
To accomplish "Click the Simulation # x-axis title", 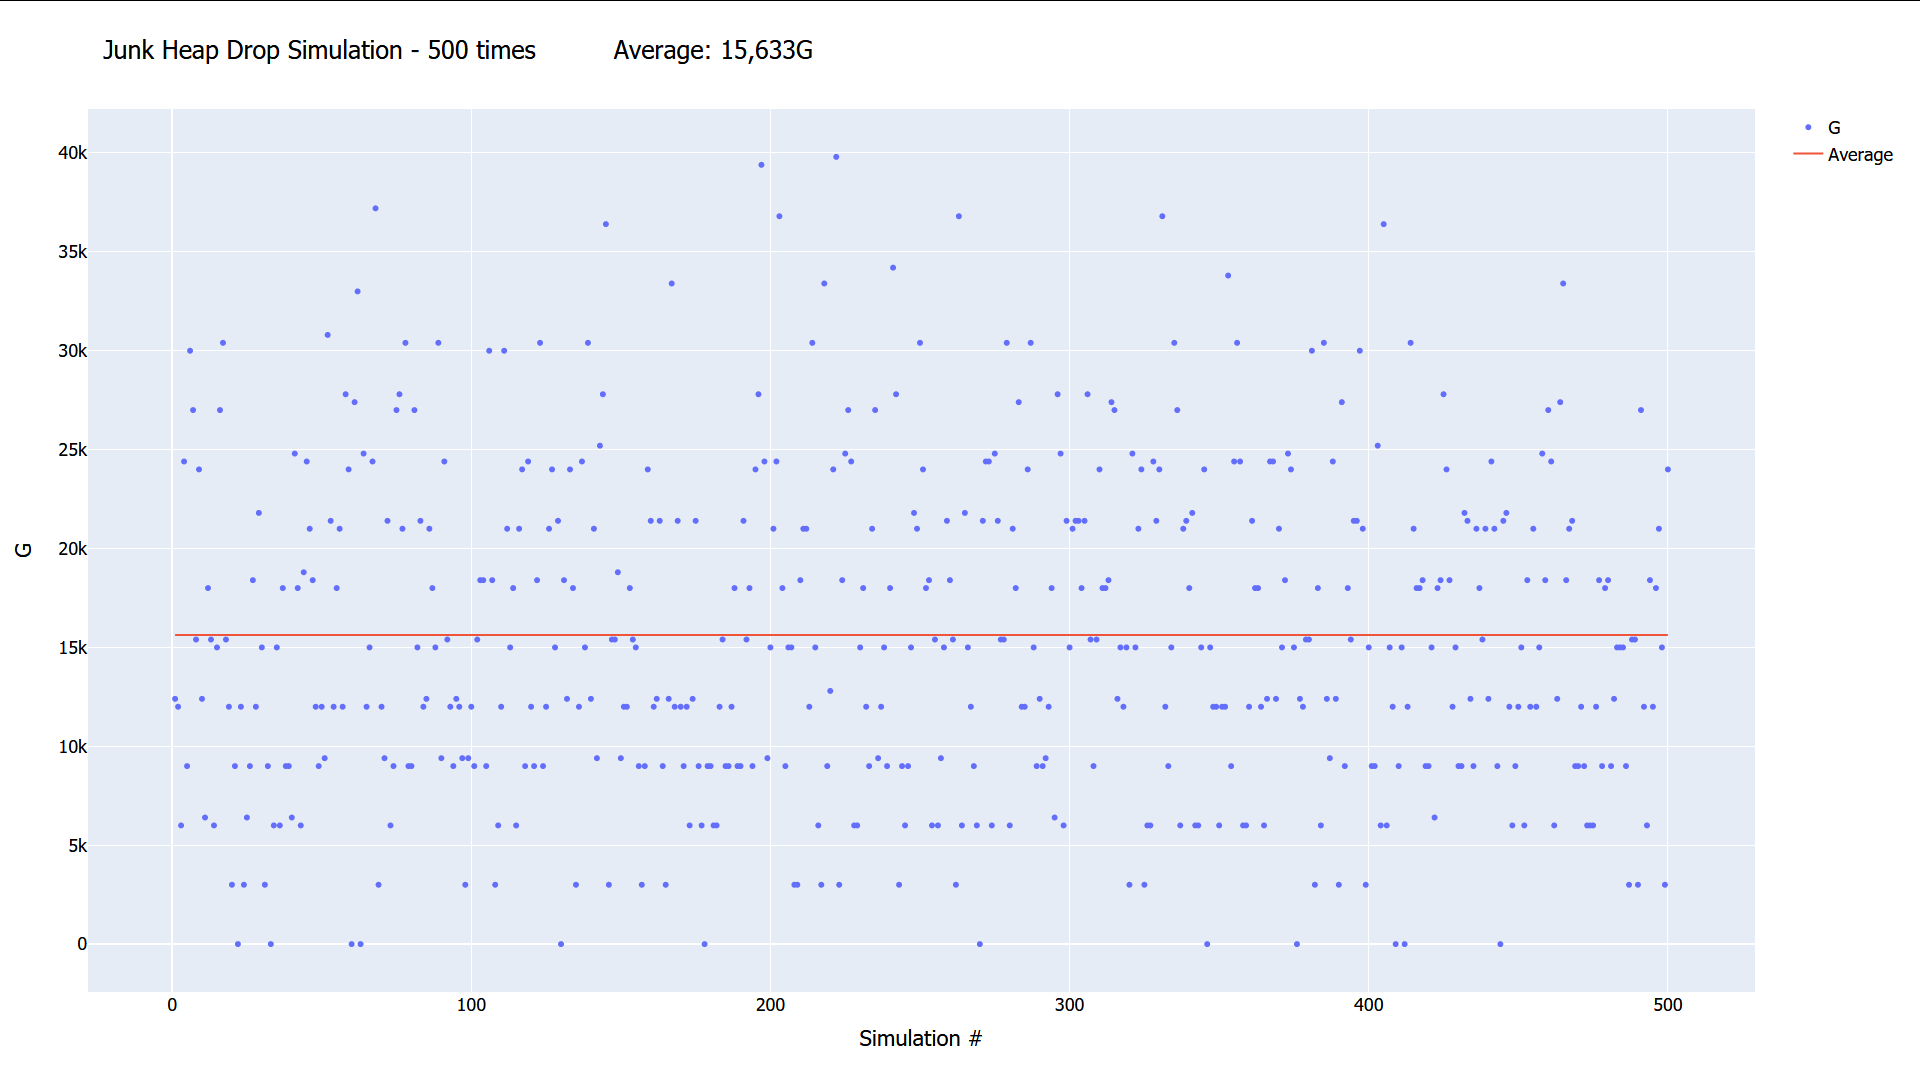I will (920, 1039).
